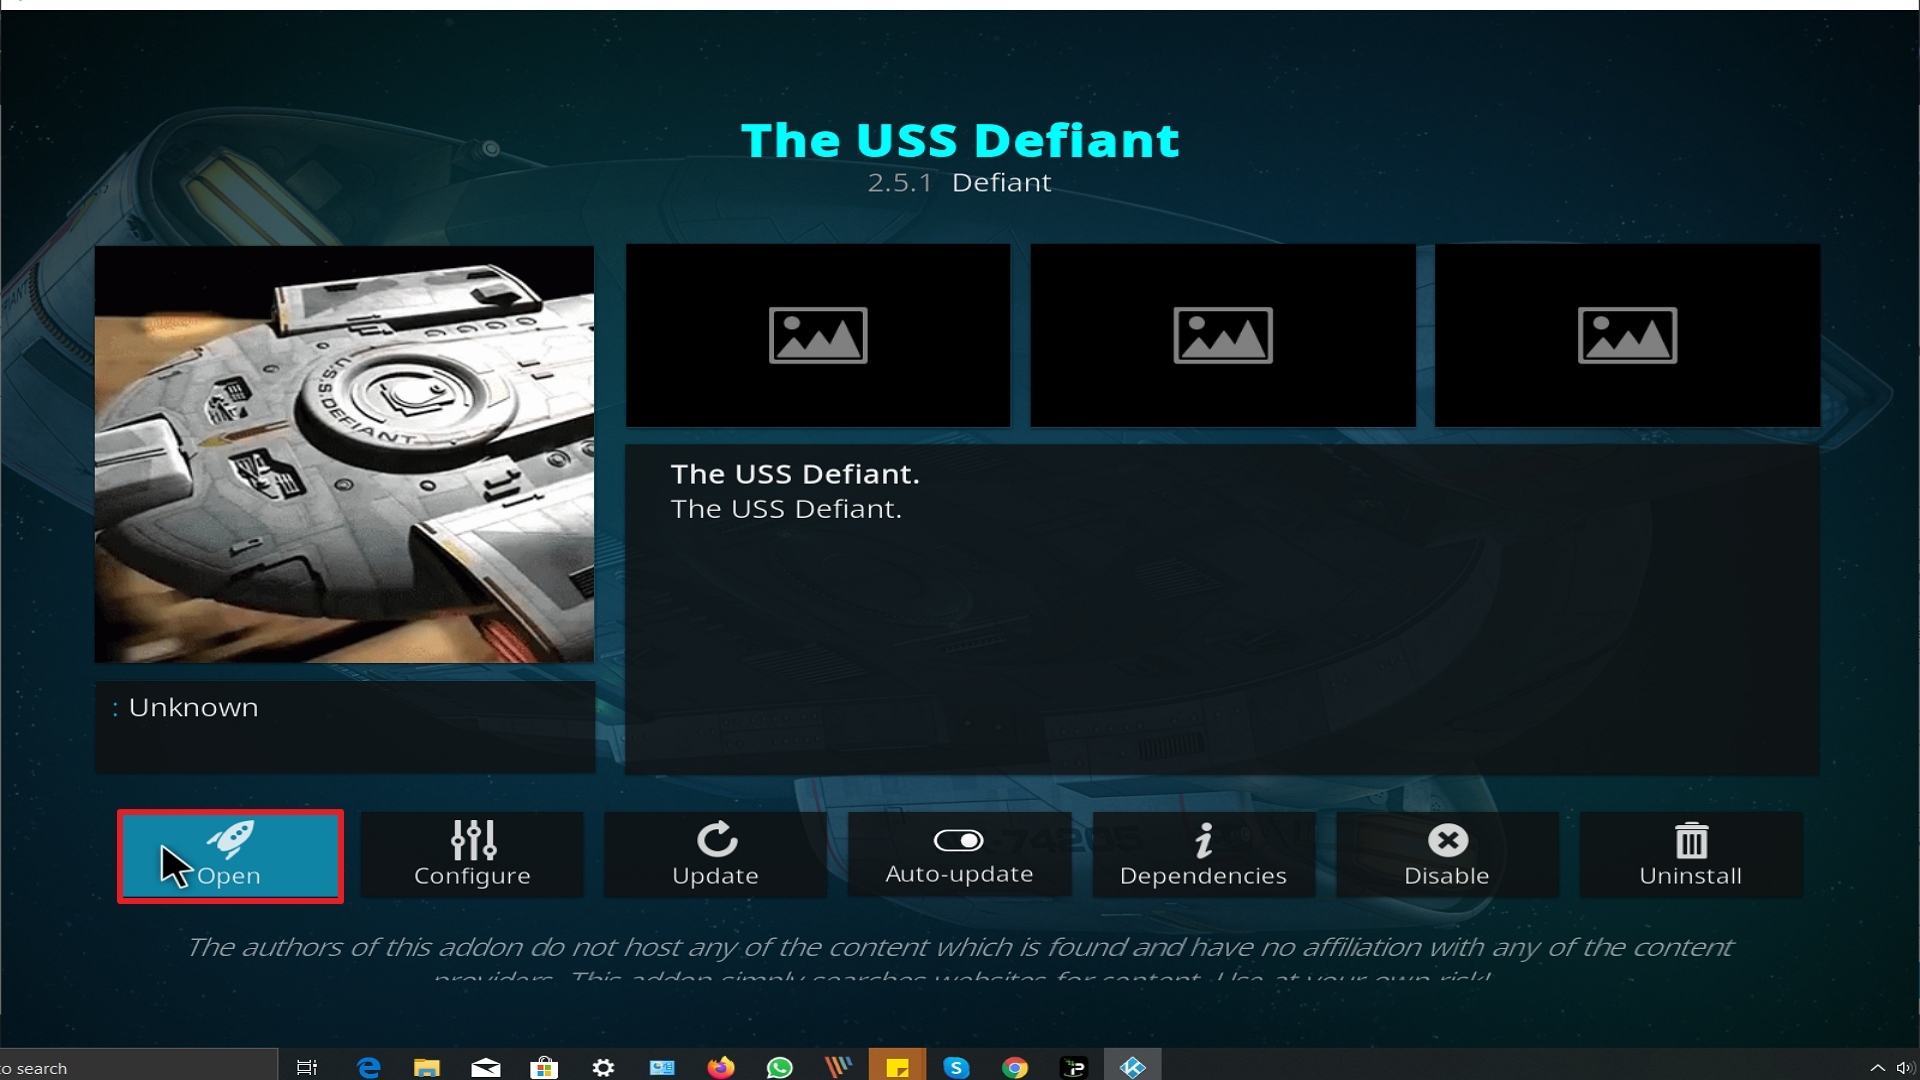Image resolution: width=1920 pixels, height=1080 pixels.
Task: Launch Microsoft Edge from the taskbar
Action: pyautogui.click(x=369, y=1067)
